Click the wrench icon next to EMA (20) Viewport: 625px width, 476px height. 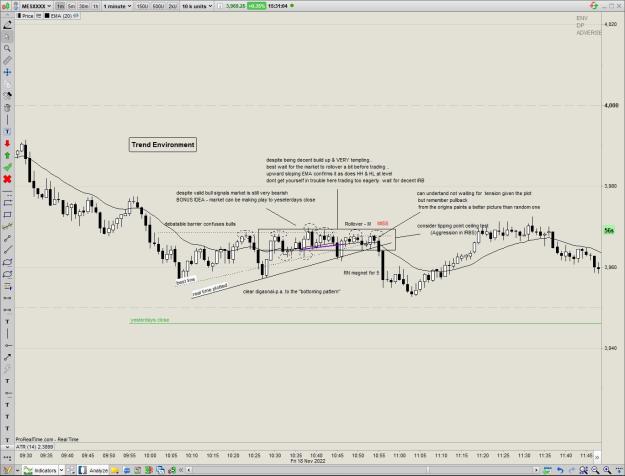coord(76,16)
